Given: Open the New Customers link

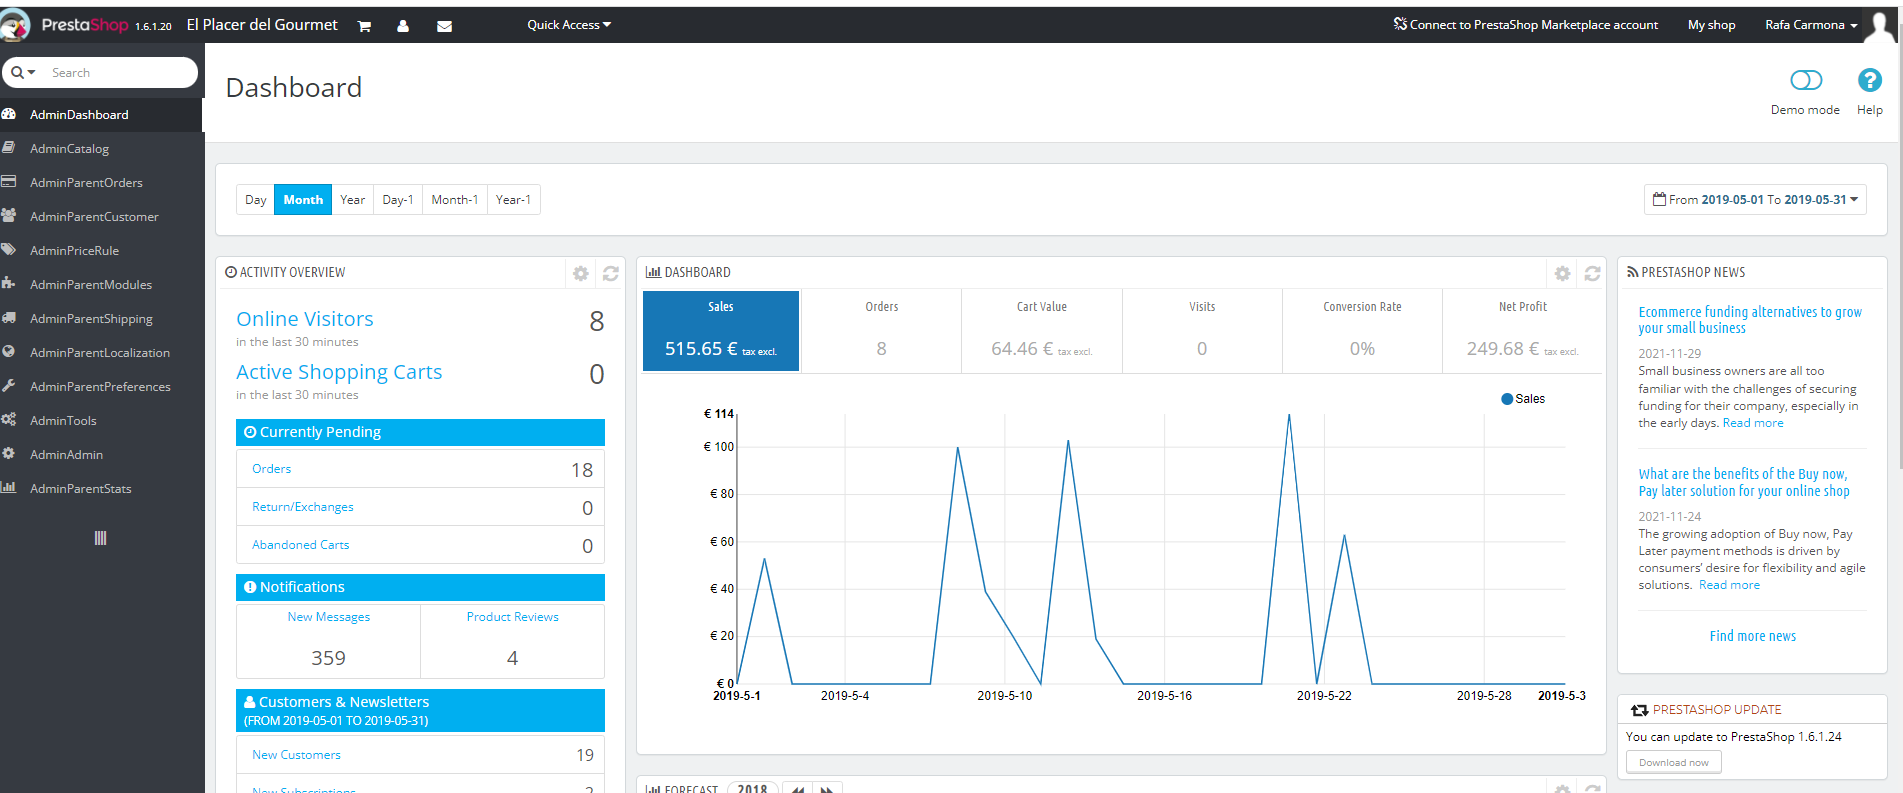Looking at the screenshot, I should coord(297,755).
